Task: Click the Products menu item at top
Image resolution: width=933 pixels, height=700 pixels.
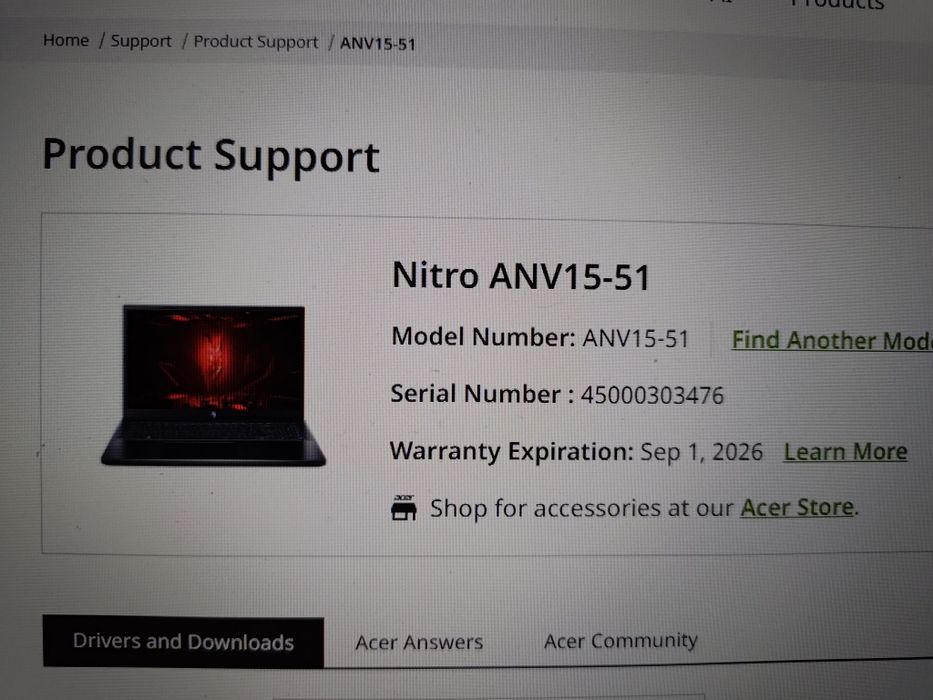Action: point(838,5)
